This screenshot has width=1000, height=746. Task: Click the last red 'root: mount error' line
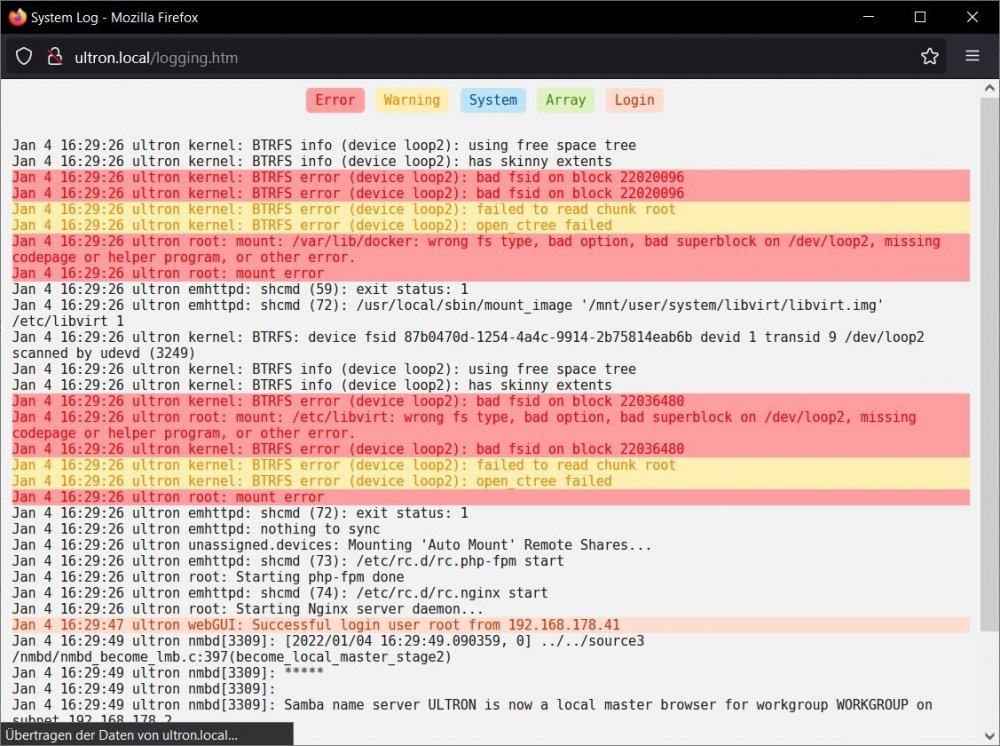coord(491,497)
